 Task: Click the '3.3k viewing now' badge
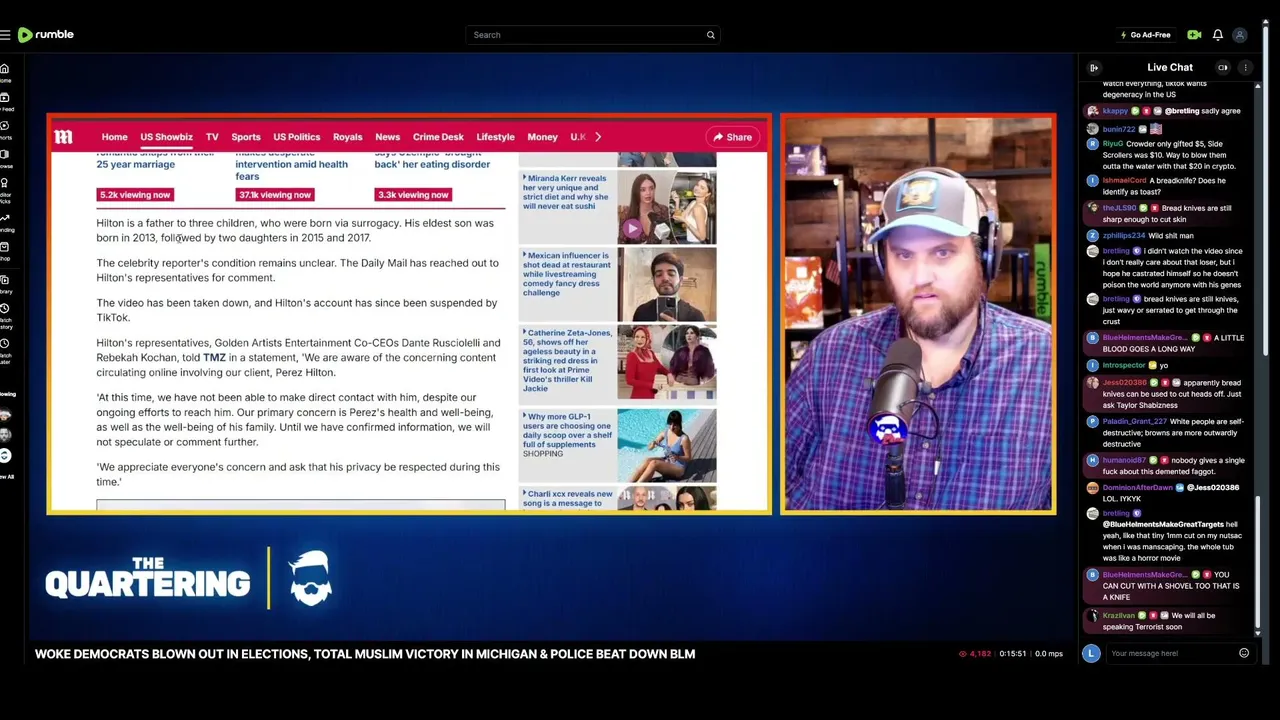(413, 195)
